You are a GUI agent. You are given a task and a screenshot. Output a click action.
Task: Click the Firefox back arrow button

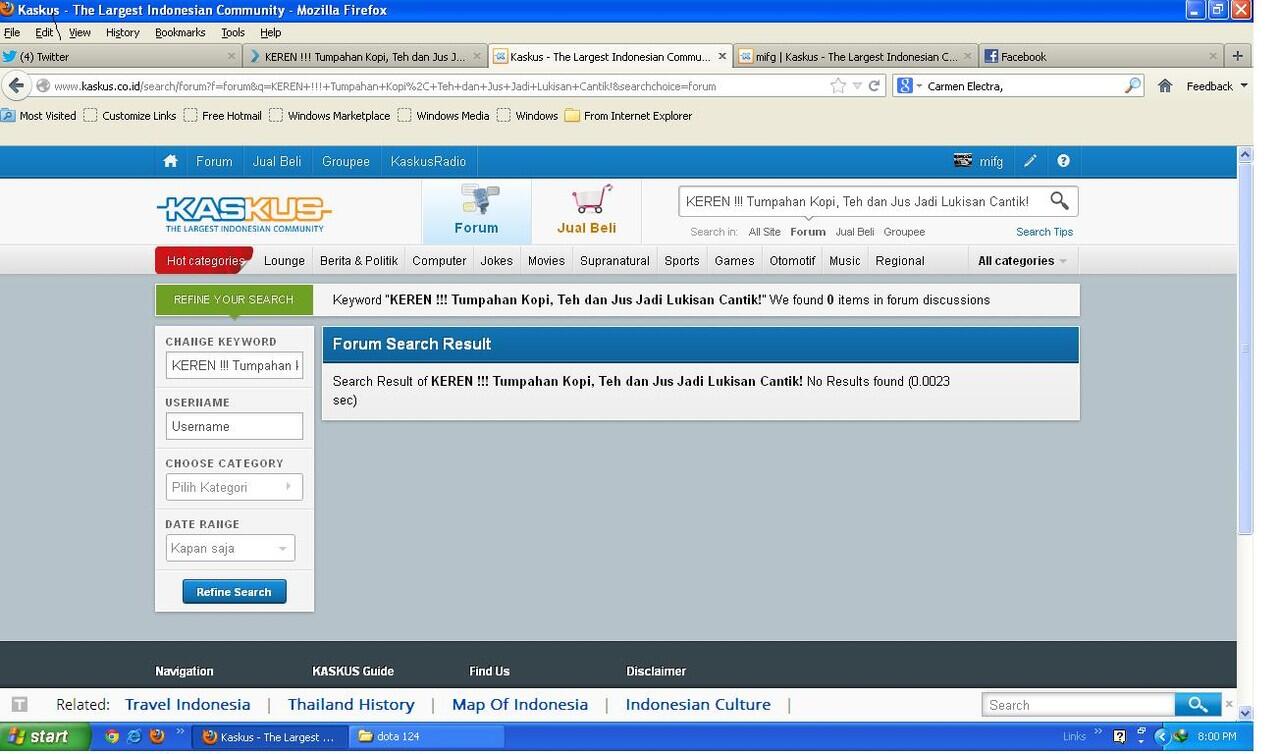point(15,86)
